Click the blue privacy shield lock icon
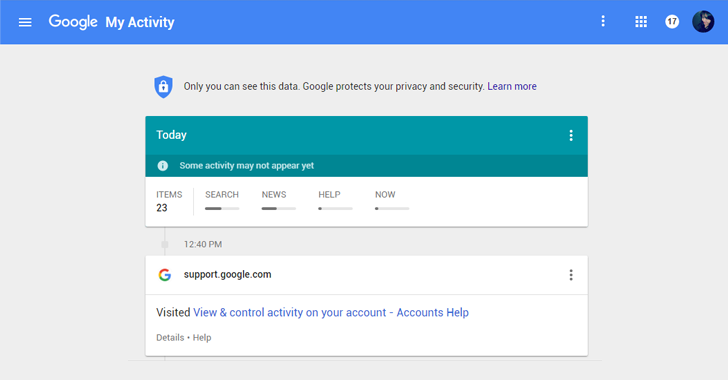This screenshot has width=728, height=380. tap(163, 86)
